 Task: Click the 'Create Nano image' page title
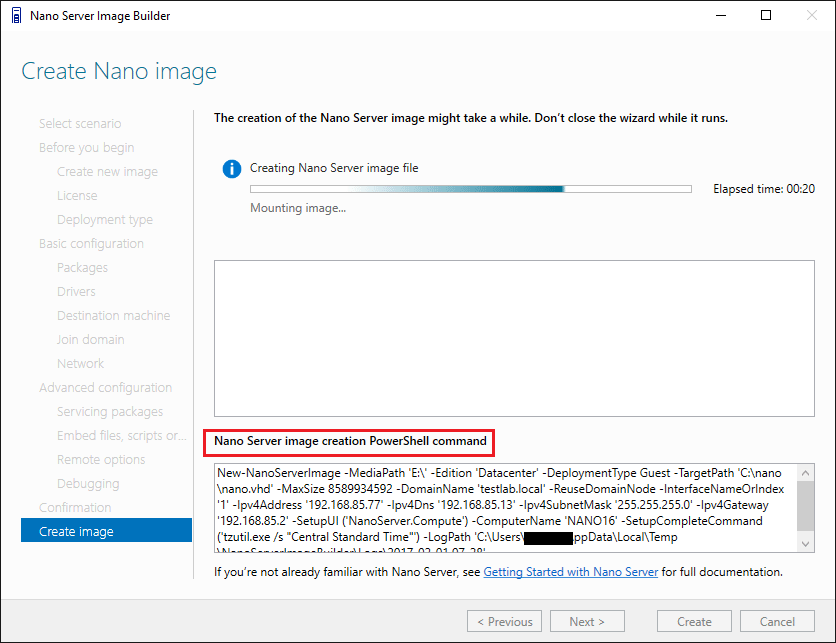(119, 71)
